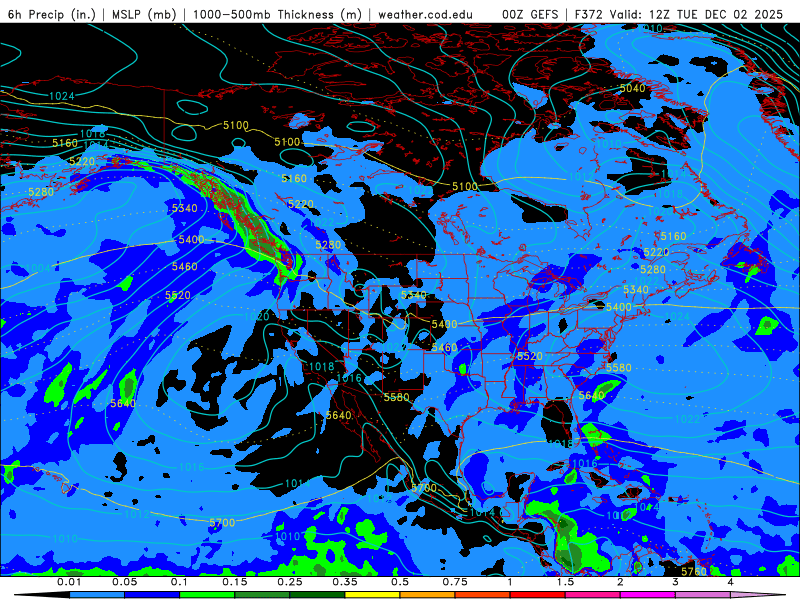
Task: Click the weather.cod.edu source text
Action: point(425,14)
